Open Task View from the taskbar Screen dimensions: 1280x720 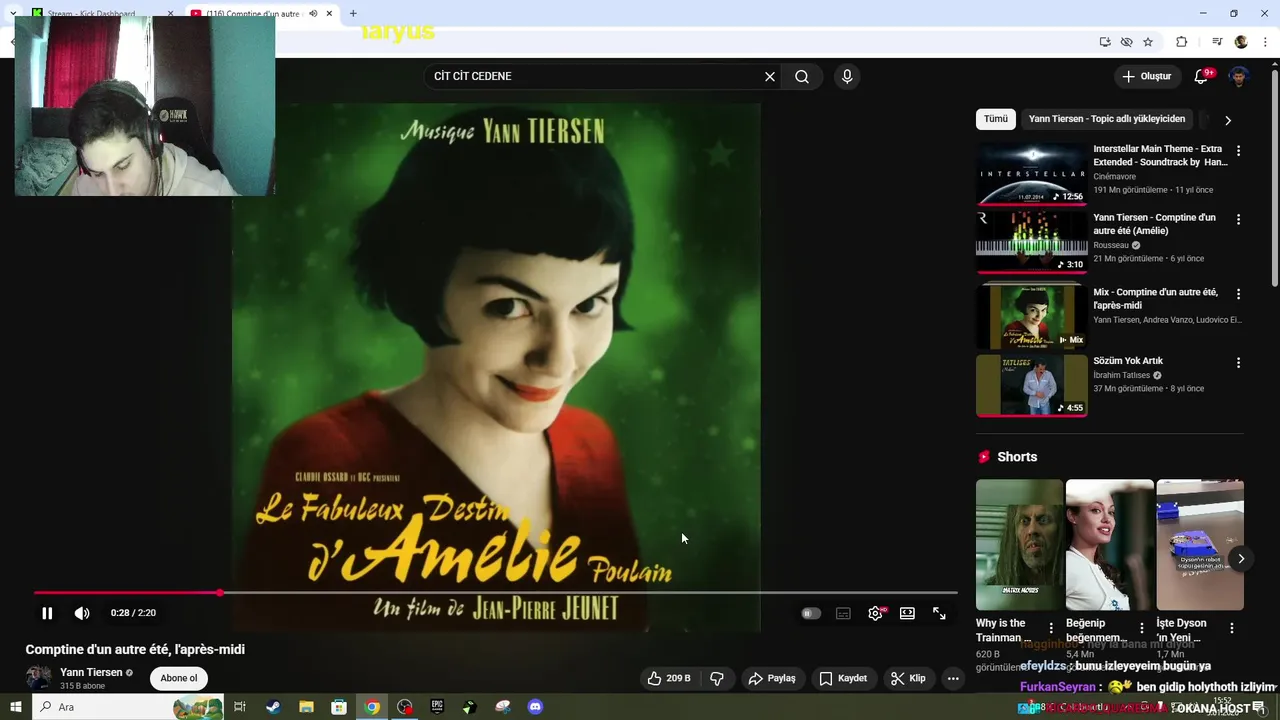(x=240, y=707)
